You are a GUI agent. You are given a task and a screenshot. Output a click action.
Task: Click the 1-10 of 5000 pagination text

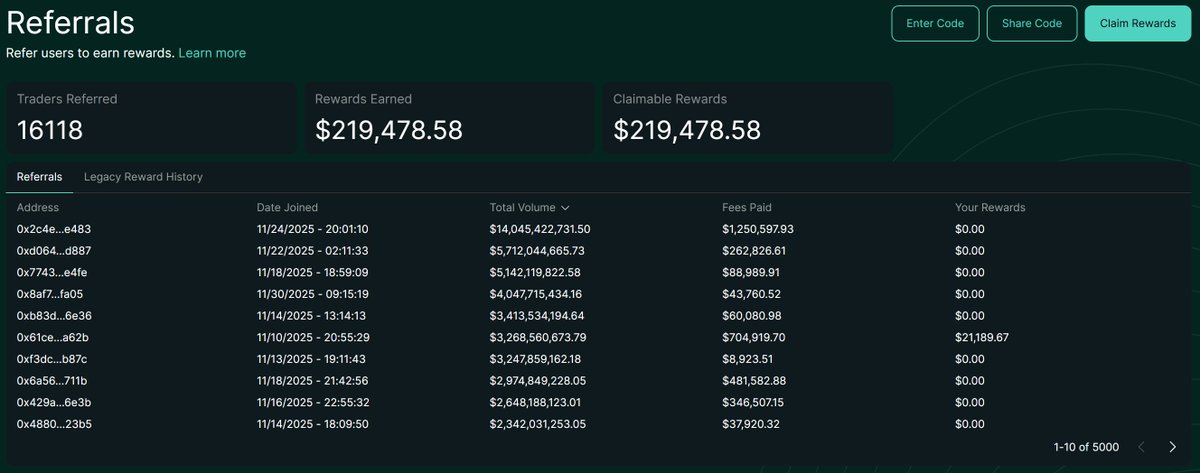tap(1086, 447)
